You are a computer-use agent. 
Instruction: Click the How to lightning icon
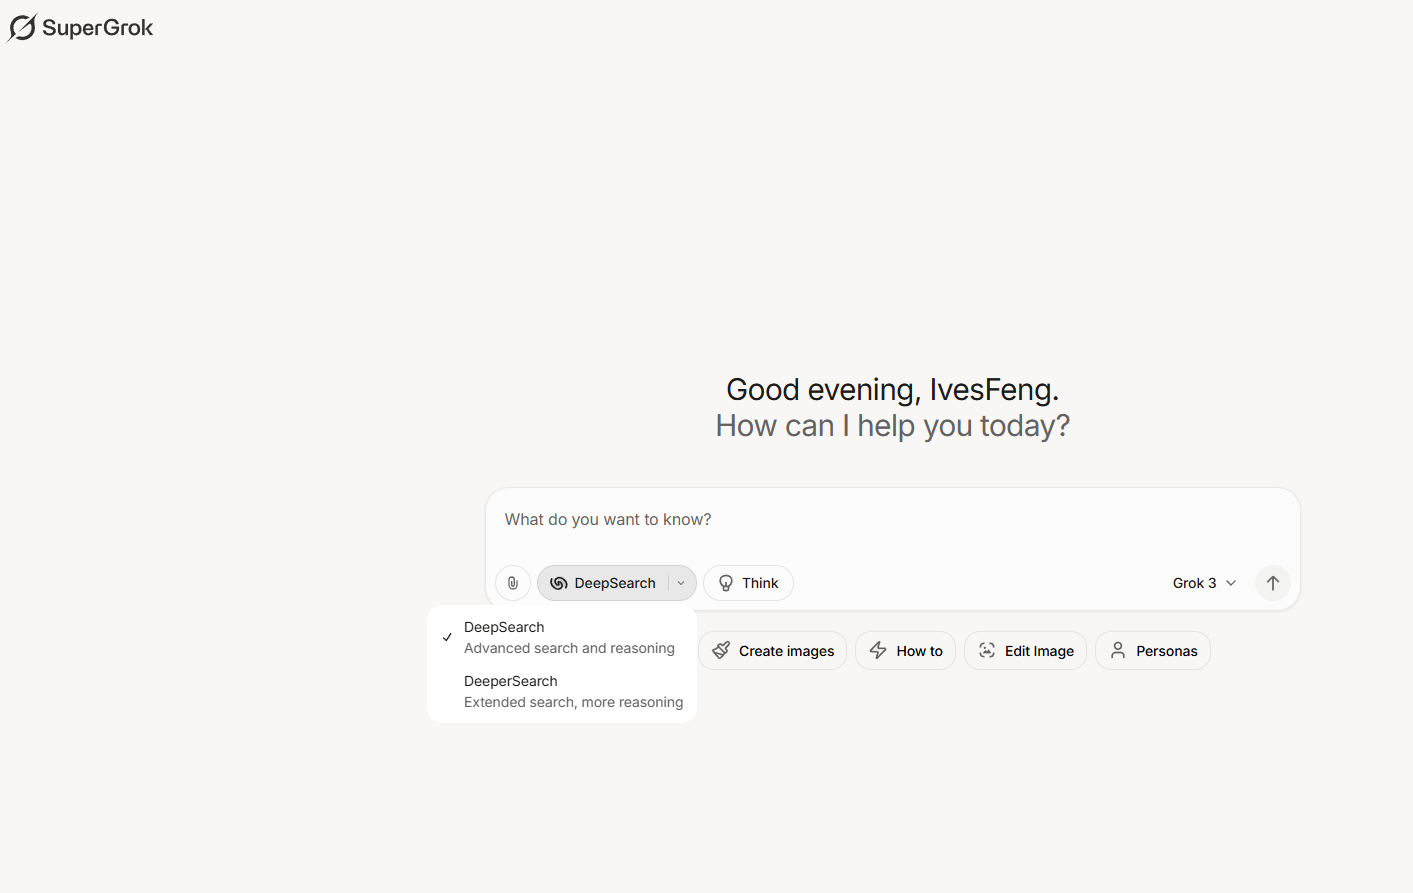click(x=878, y=651)
